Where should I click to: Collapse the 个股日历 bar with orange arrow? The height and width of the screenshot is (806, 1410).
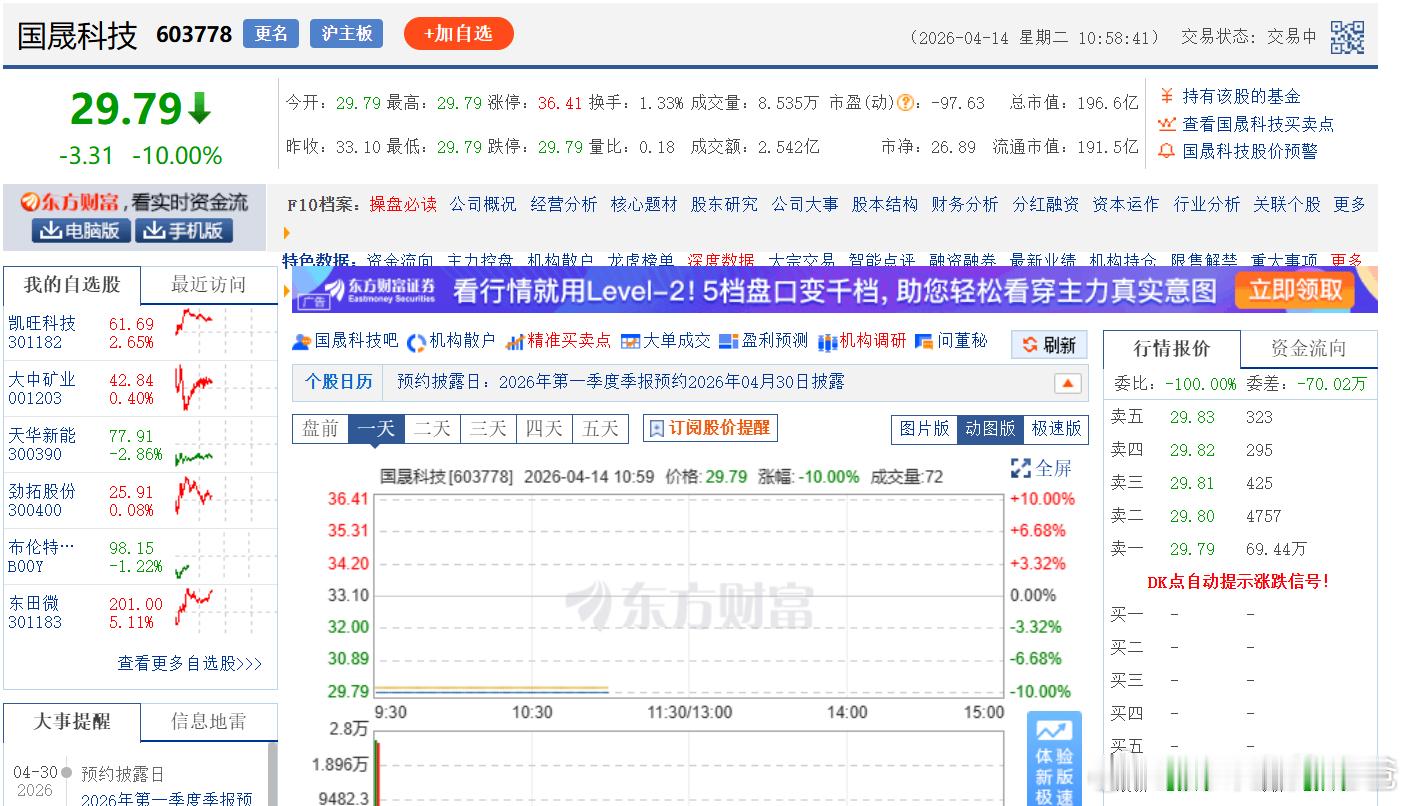click(x=1067, y=383)
